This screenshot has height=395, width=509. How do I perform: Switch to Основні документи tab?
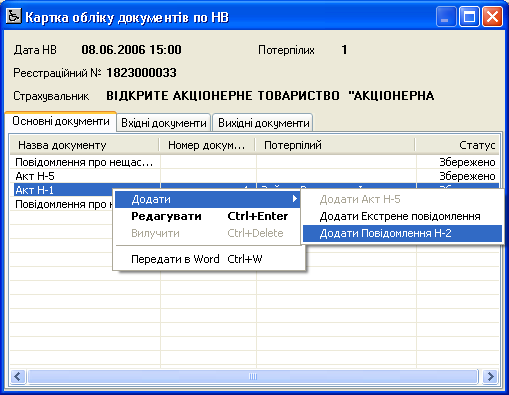61,121
